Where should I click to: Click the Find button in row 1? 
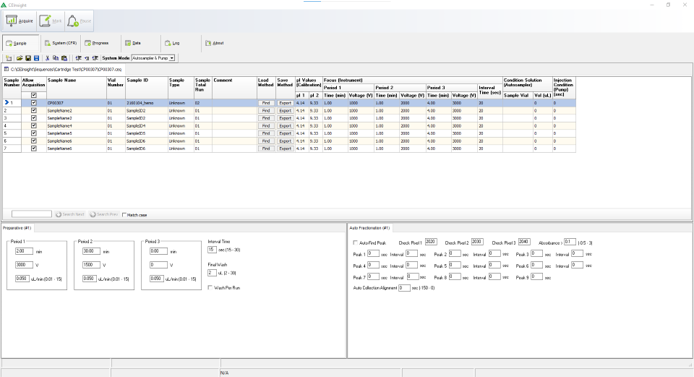point(266,103)
